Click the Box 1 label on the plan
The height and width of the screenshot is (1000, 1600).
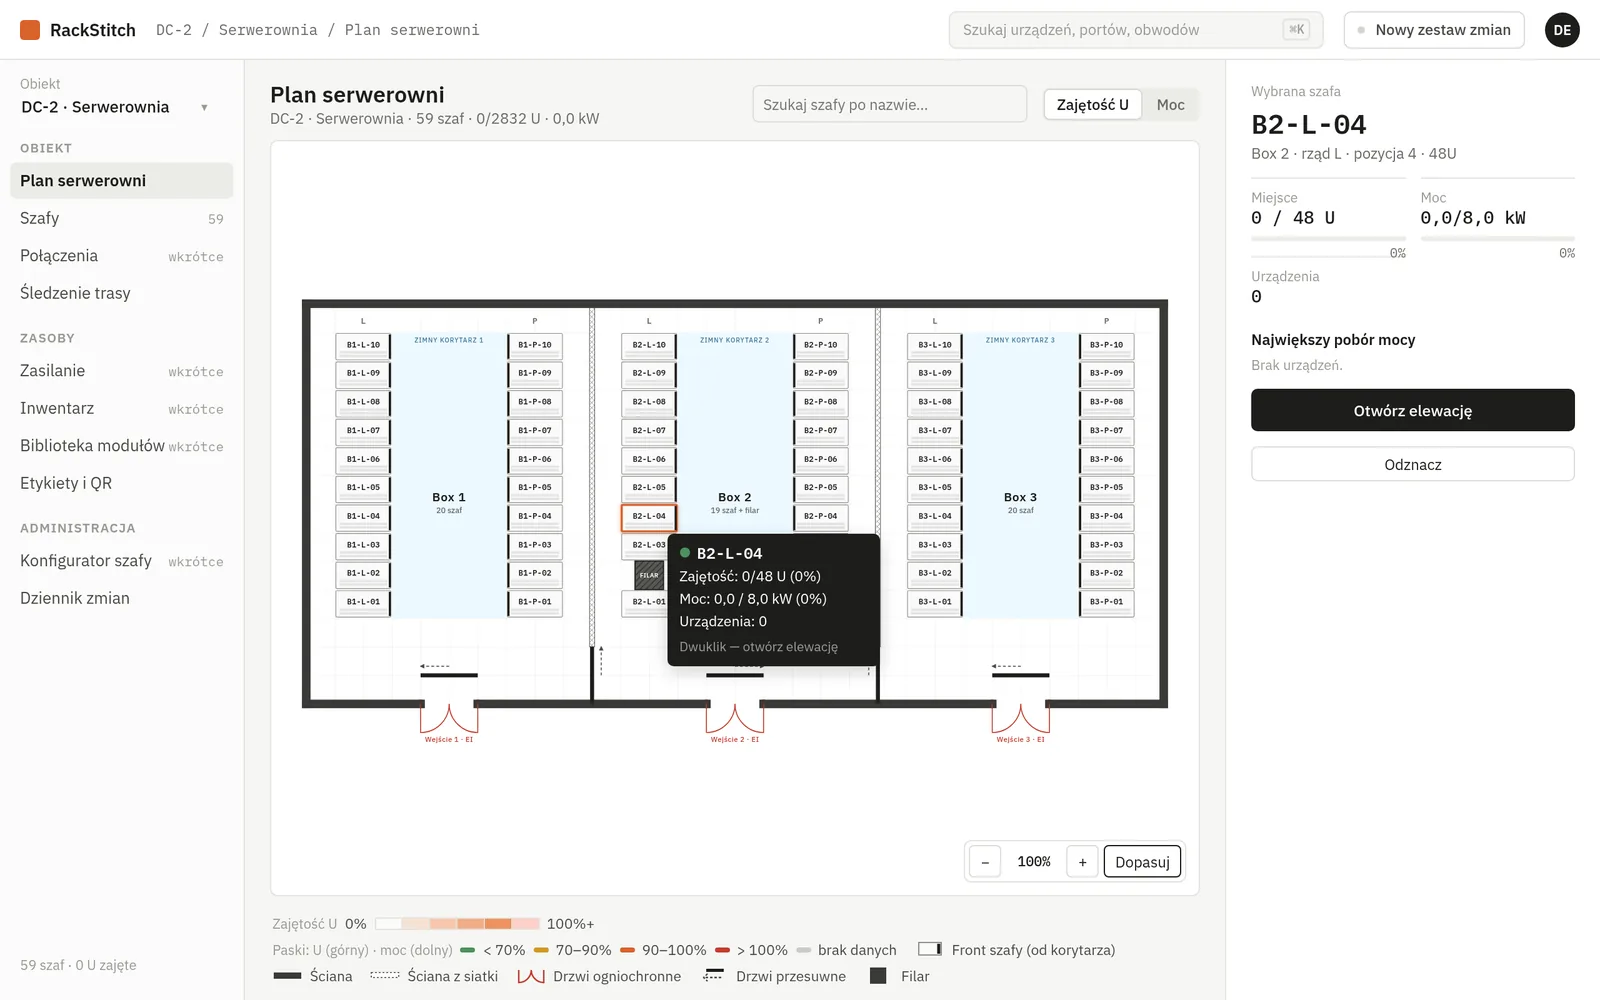(449, 497)
